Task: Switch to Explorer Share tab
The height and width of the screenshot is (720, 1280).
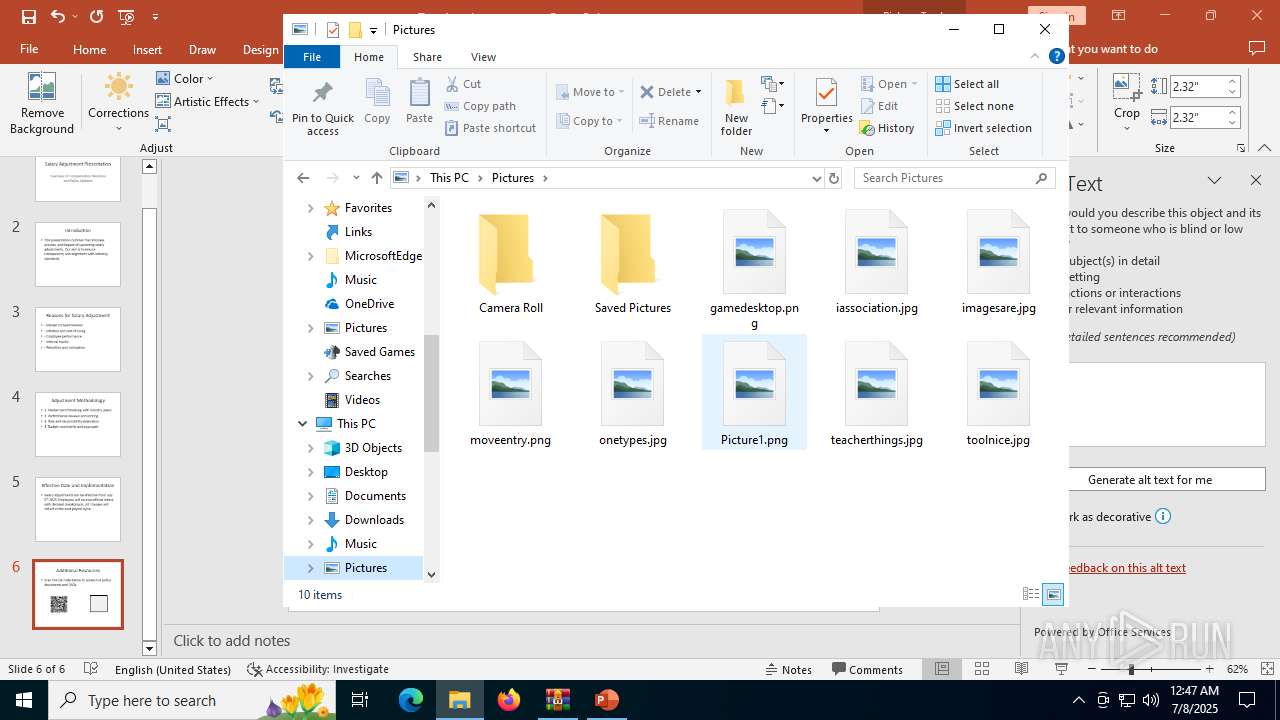Action: (x=427, y=57)
